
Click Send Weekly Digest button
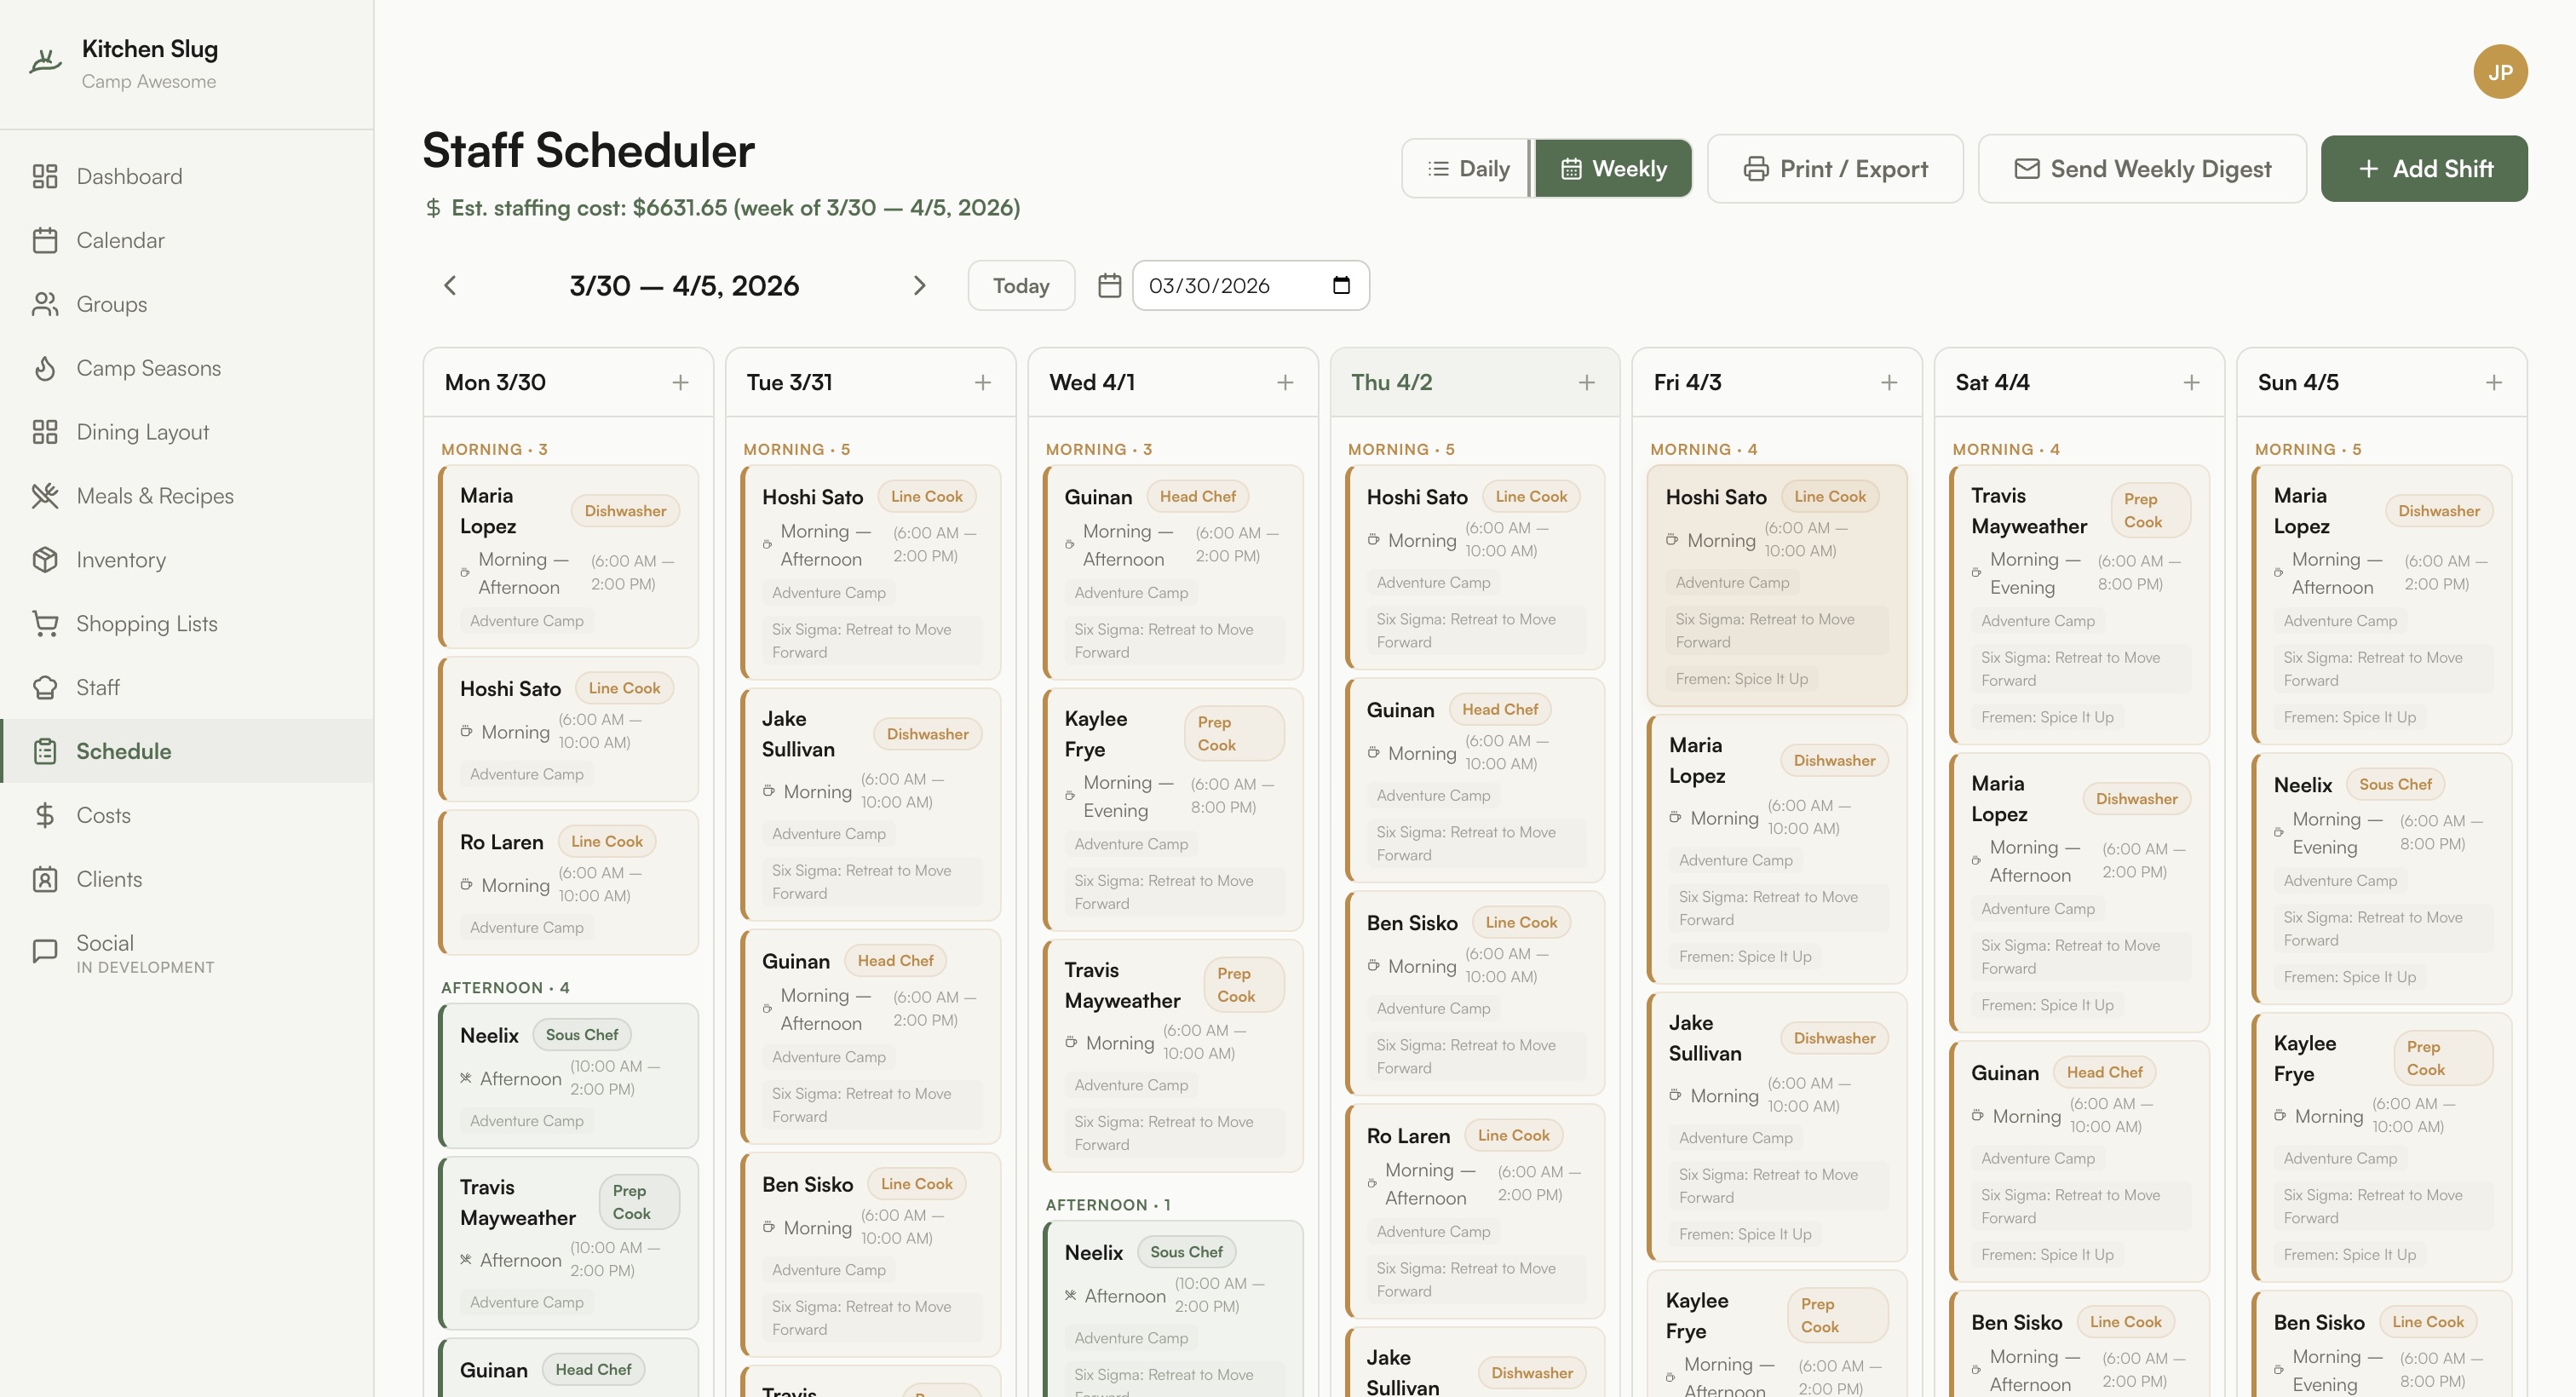point(2142,169)
